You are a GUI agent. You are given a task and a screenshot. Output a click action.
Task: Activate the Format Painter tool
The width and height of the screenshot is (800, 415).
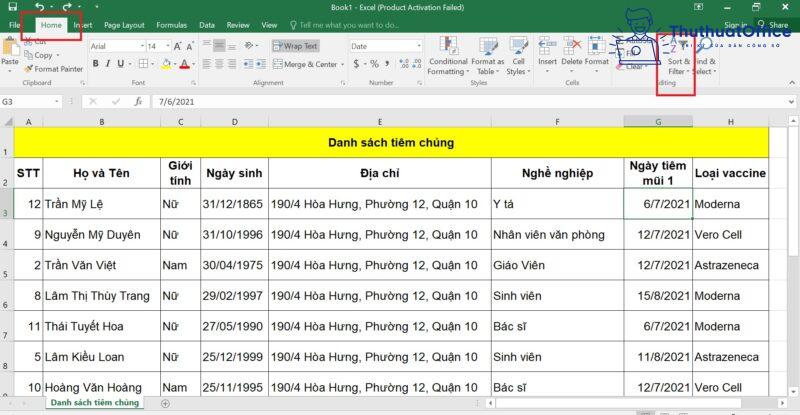[x=54, y=68]
